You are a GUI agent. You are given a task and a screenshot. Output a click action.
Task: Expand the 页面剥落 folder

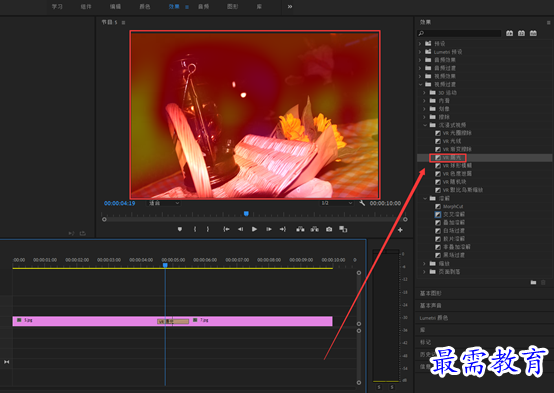[x=424, y=272]
